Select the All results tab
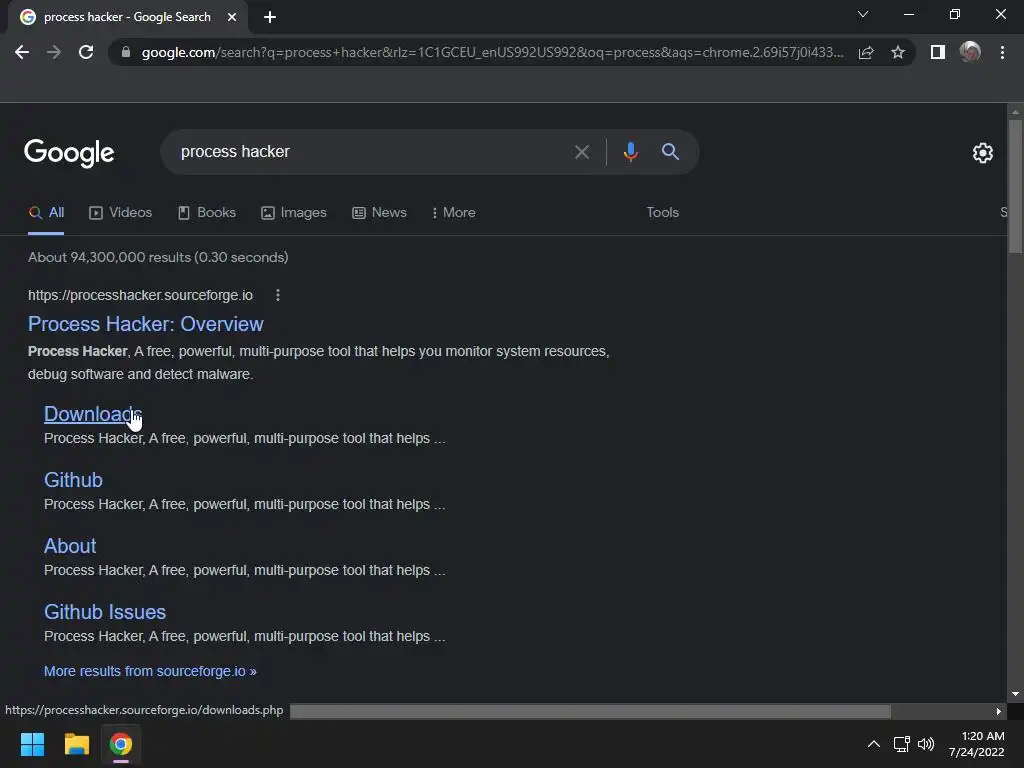 (x=46, y=213)
